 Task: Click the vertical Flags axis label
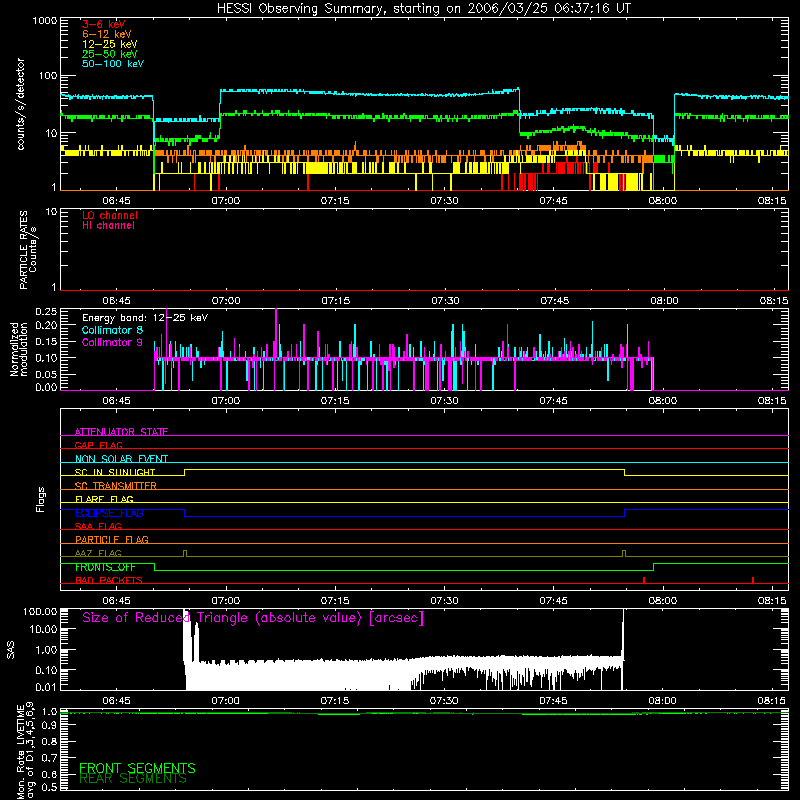click(x=40, y=499)
